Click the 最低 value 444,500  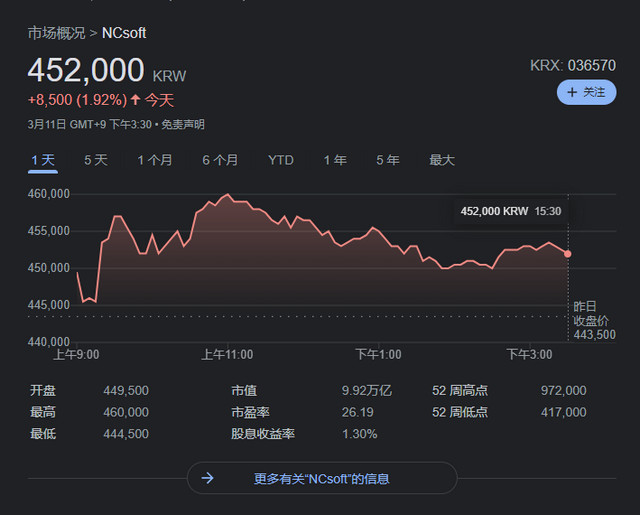[126, 434]
